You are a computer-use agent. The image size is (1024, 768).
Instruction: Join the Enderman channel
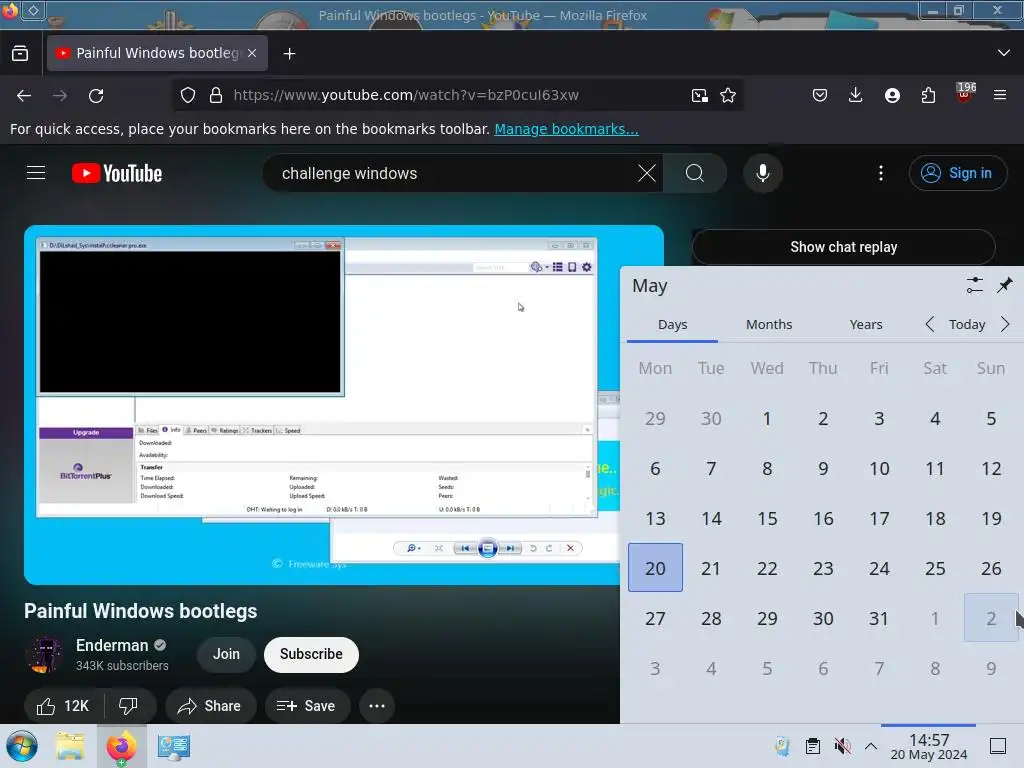click(x=226, y=654)
